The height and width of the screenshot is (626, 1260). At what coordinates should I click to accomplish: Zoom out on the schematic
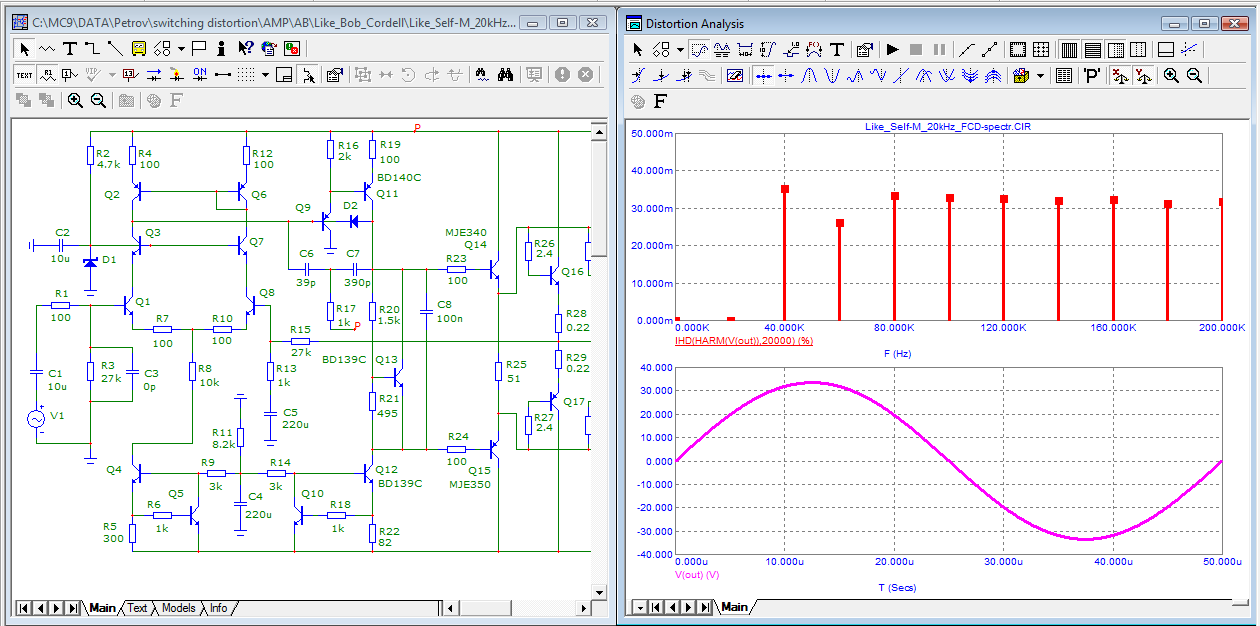click(x=98, y=100)
